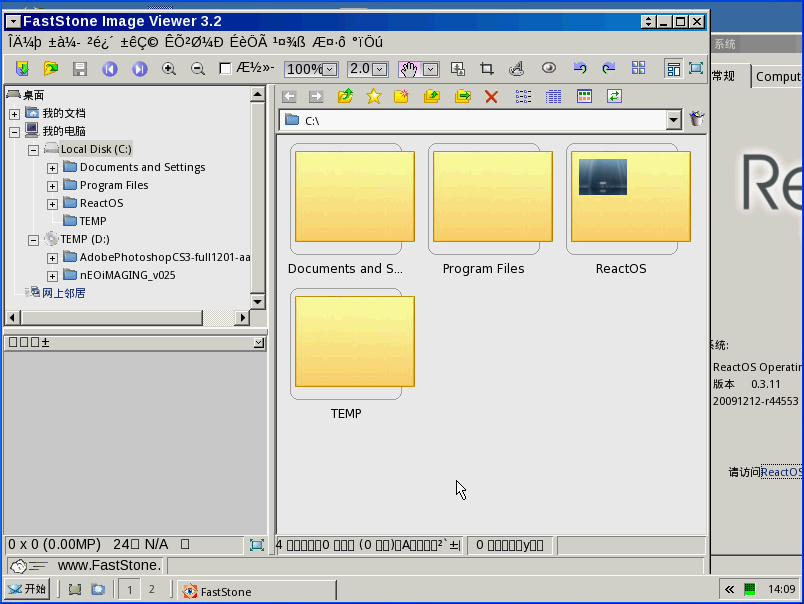Image resolution: width=804 pixels, height=604 pixels.
Task: Select the hand pan tool
Action: click(x=409, y=69)
